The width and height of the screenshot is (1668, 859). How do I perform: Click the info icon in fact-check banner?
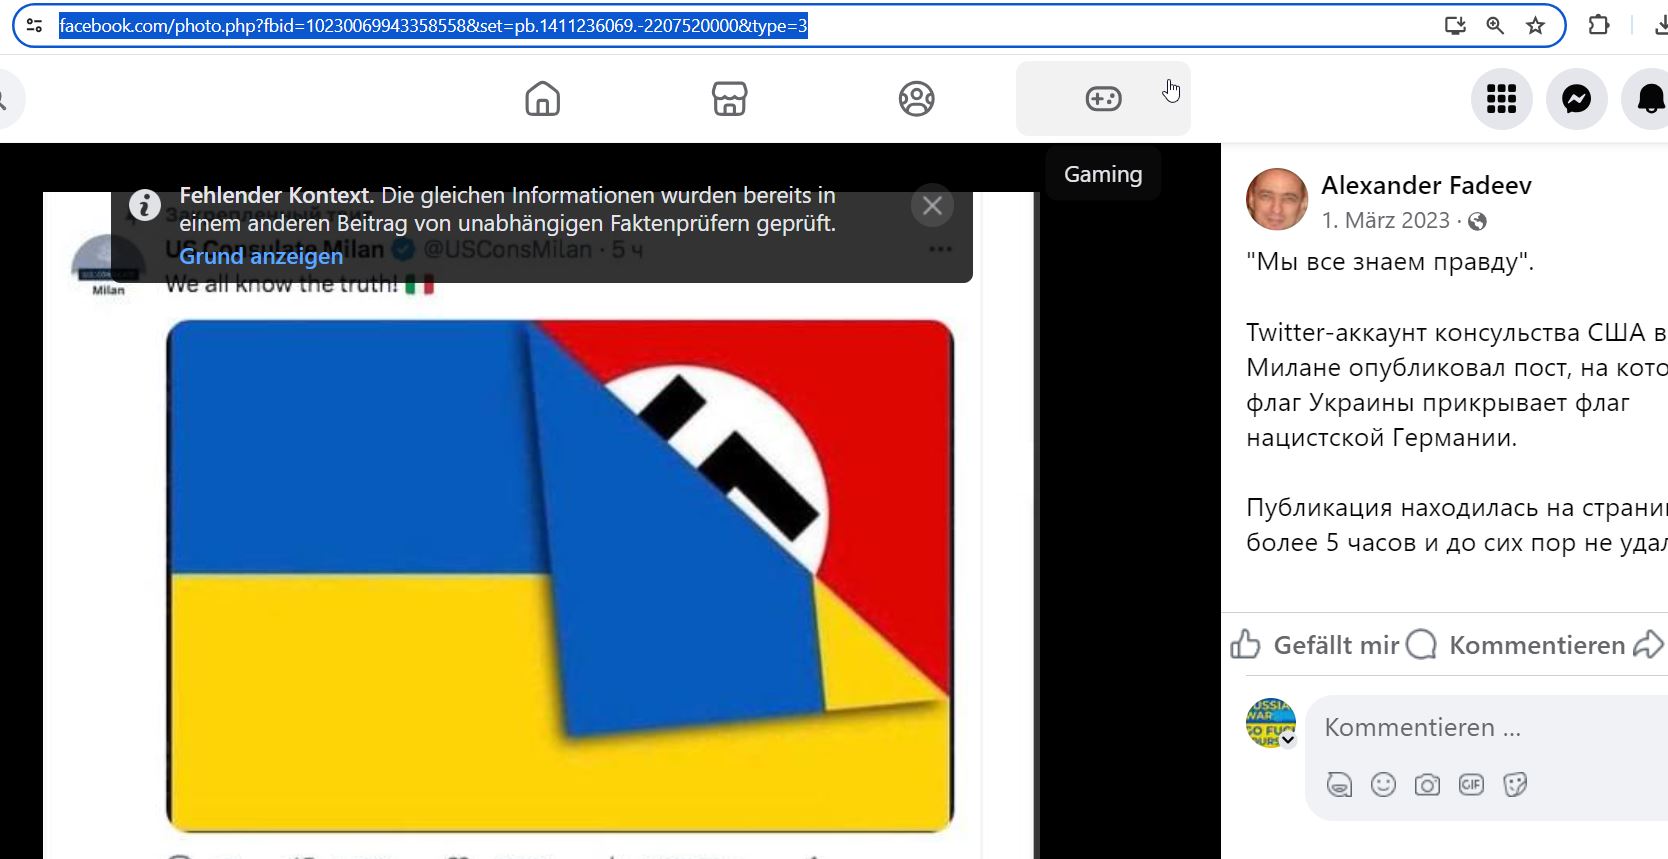click(x=145, y=205)
